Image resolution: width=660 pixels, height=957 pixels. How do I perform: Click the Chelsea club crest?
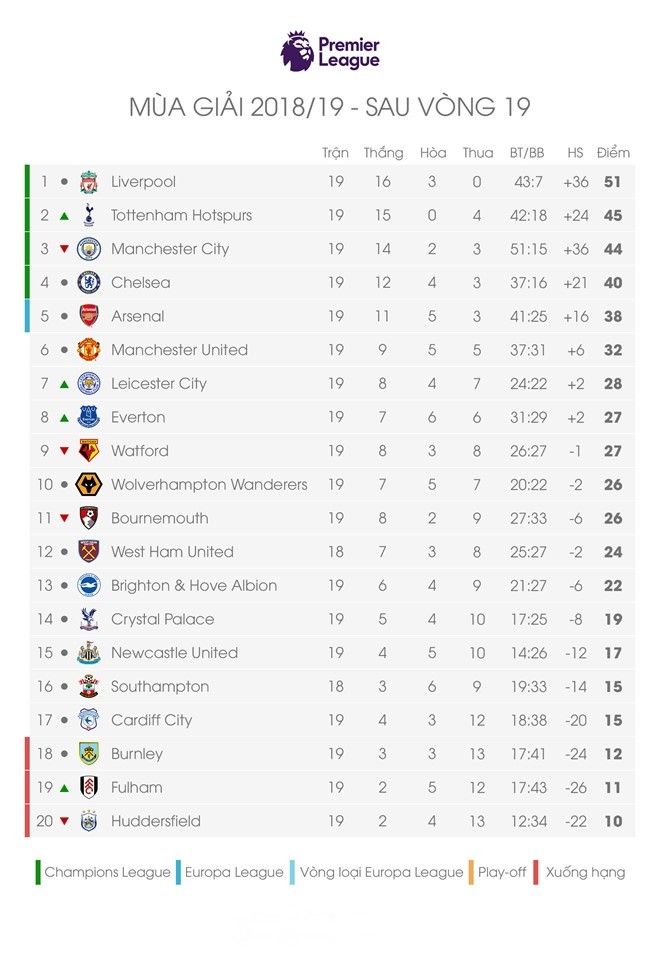click(89, 283)
